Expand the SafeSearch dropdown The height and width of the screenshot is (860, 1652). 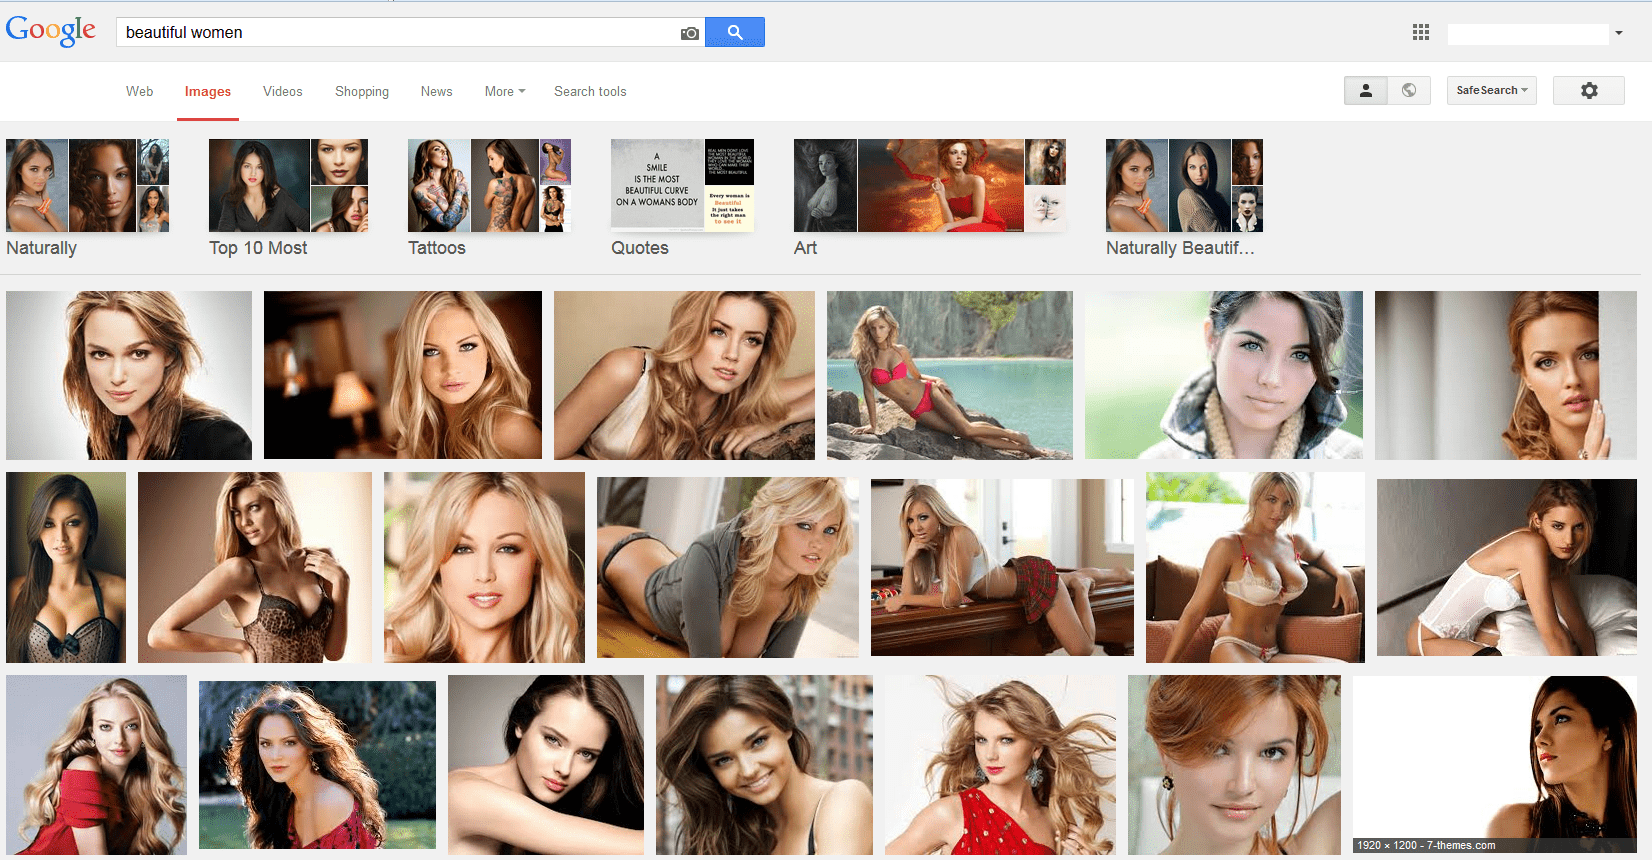[x=1491, y=90]
